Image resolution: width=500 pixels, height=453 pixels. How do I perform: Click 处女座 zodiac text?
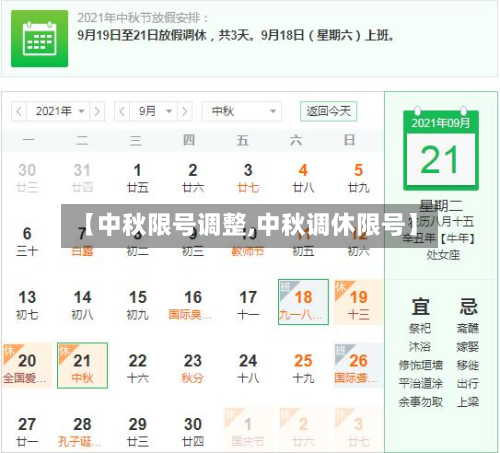[443, 255]
